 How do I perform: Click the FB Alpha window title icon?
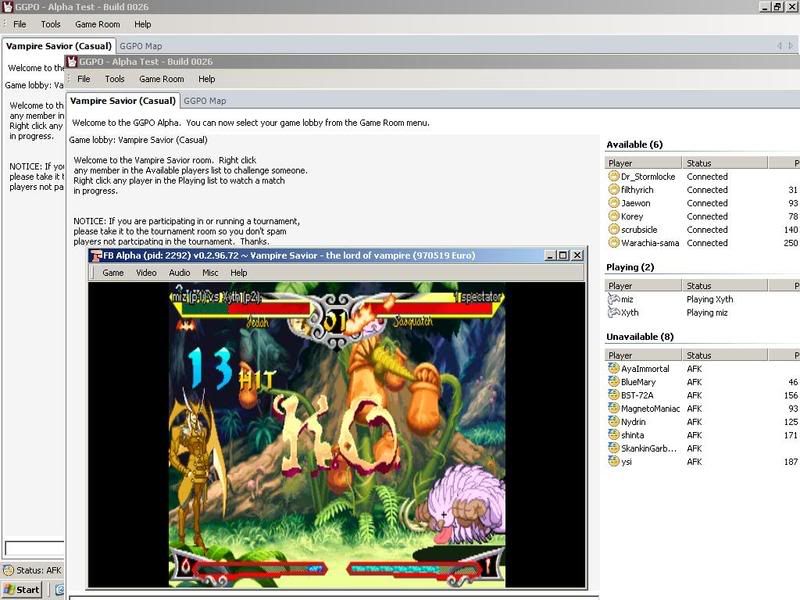coord(96,256)
